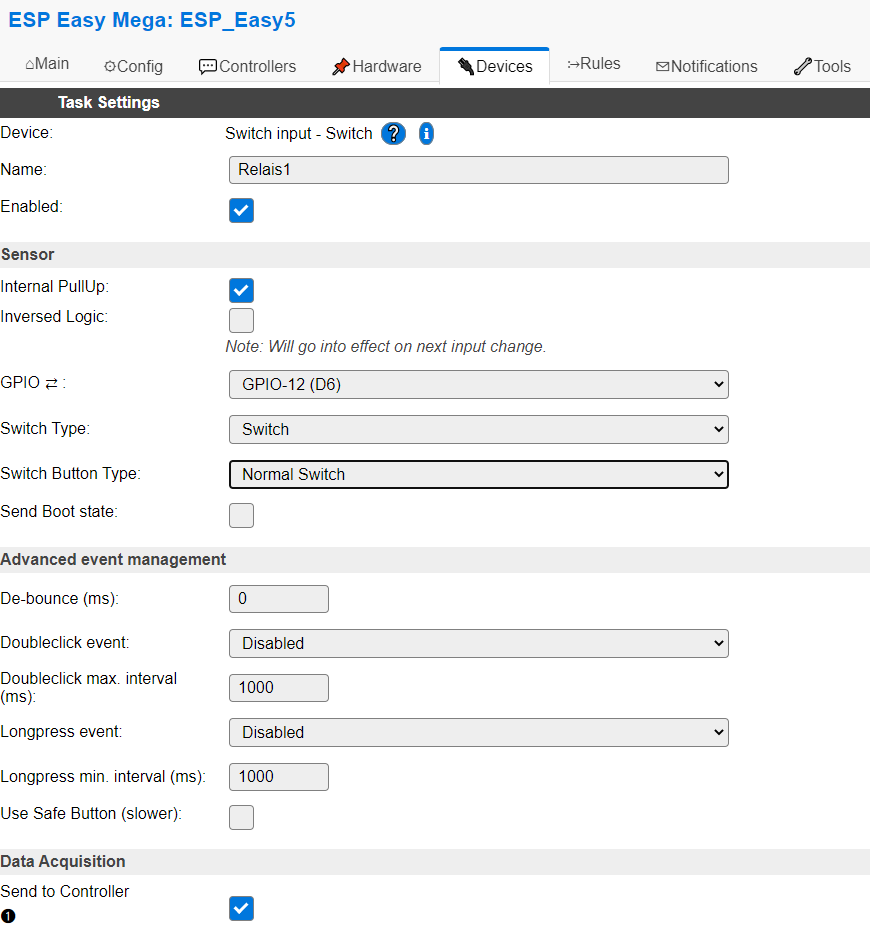Click the 'Enabled:' label

31,206
